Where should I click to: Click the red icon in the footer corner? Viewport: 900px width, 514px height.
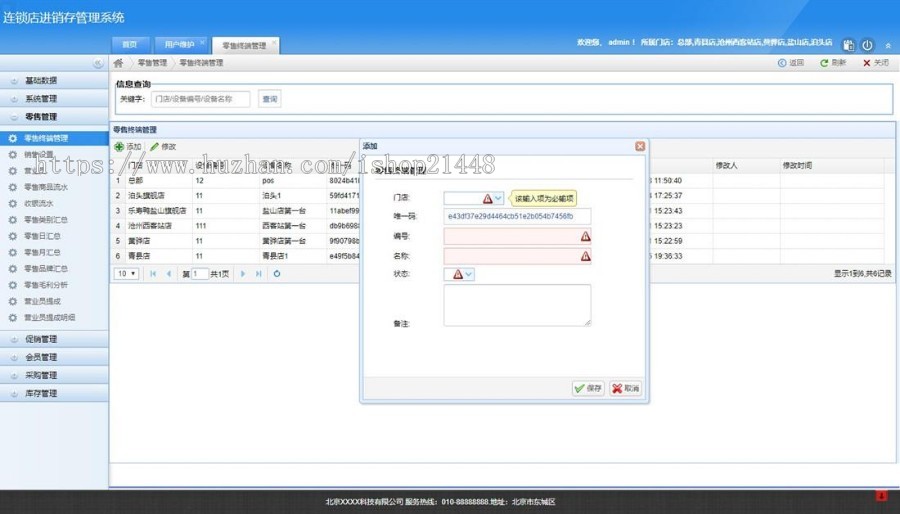(881, 495)
